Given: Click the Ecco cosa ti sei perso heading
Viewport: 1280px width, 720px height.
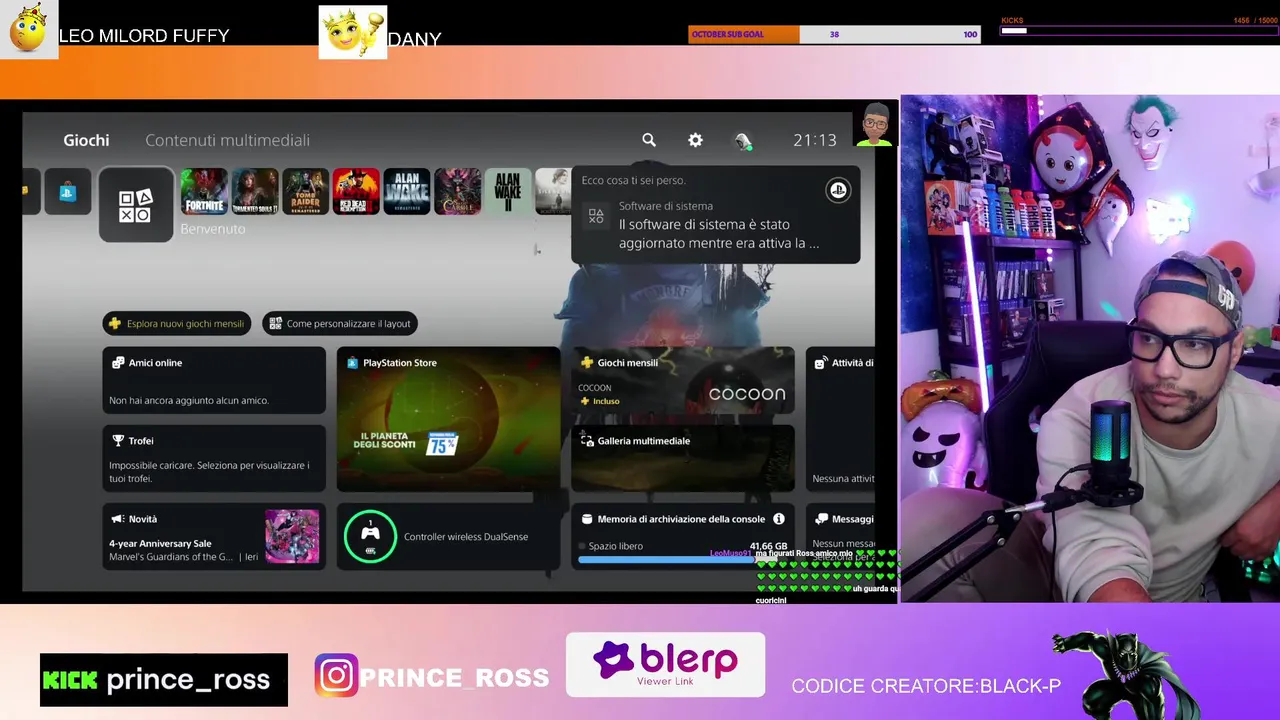Looking at the screenshot, I should [x=633, y=180].
